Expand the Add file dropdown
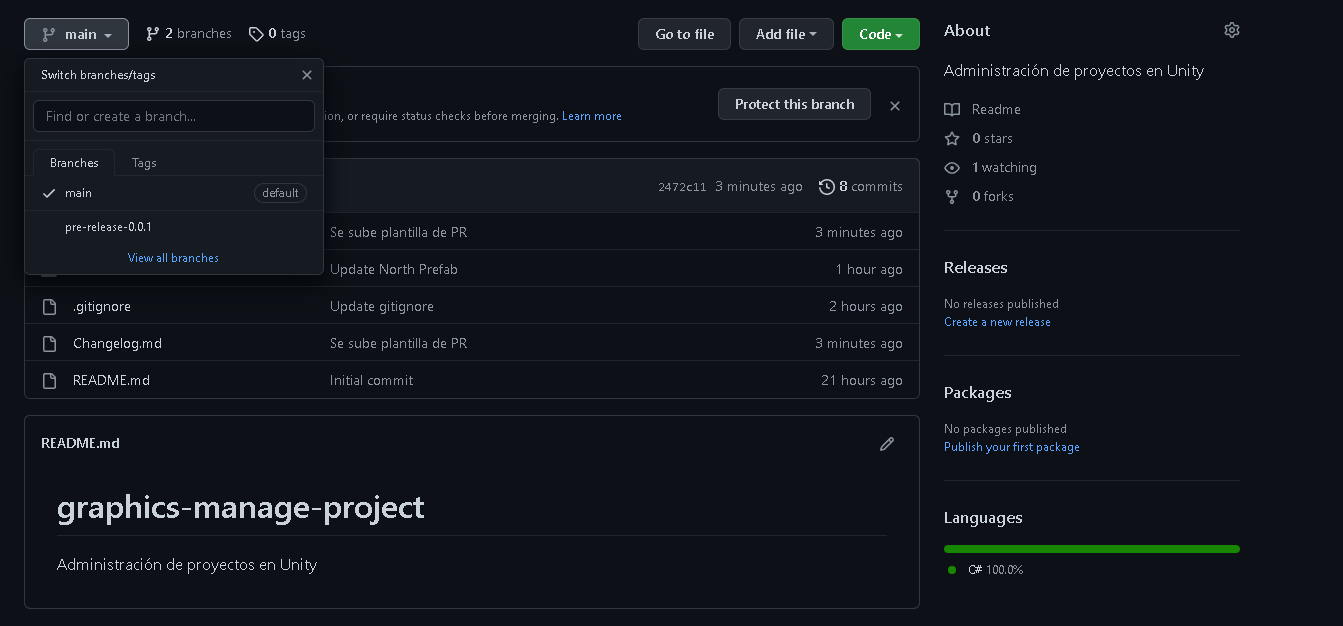 786,34
